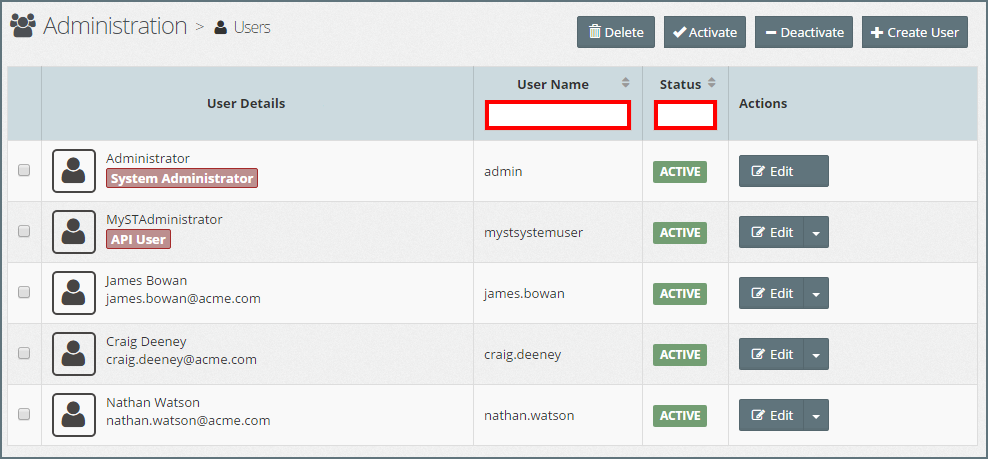Go to Administration breadcrumb
This screenshot has height=459, width=988.
pos(115,26)
